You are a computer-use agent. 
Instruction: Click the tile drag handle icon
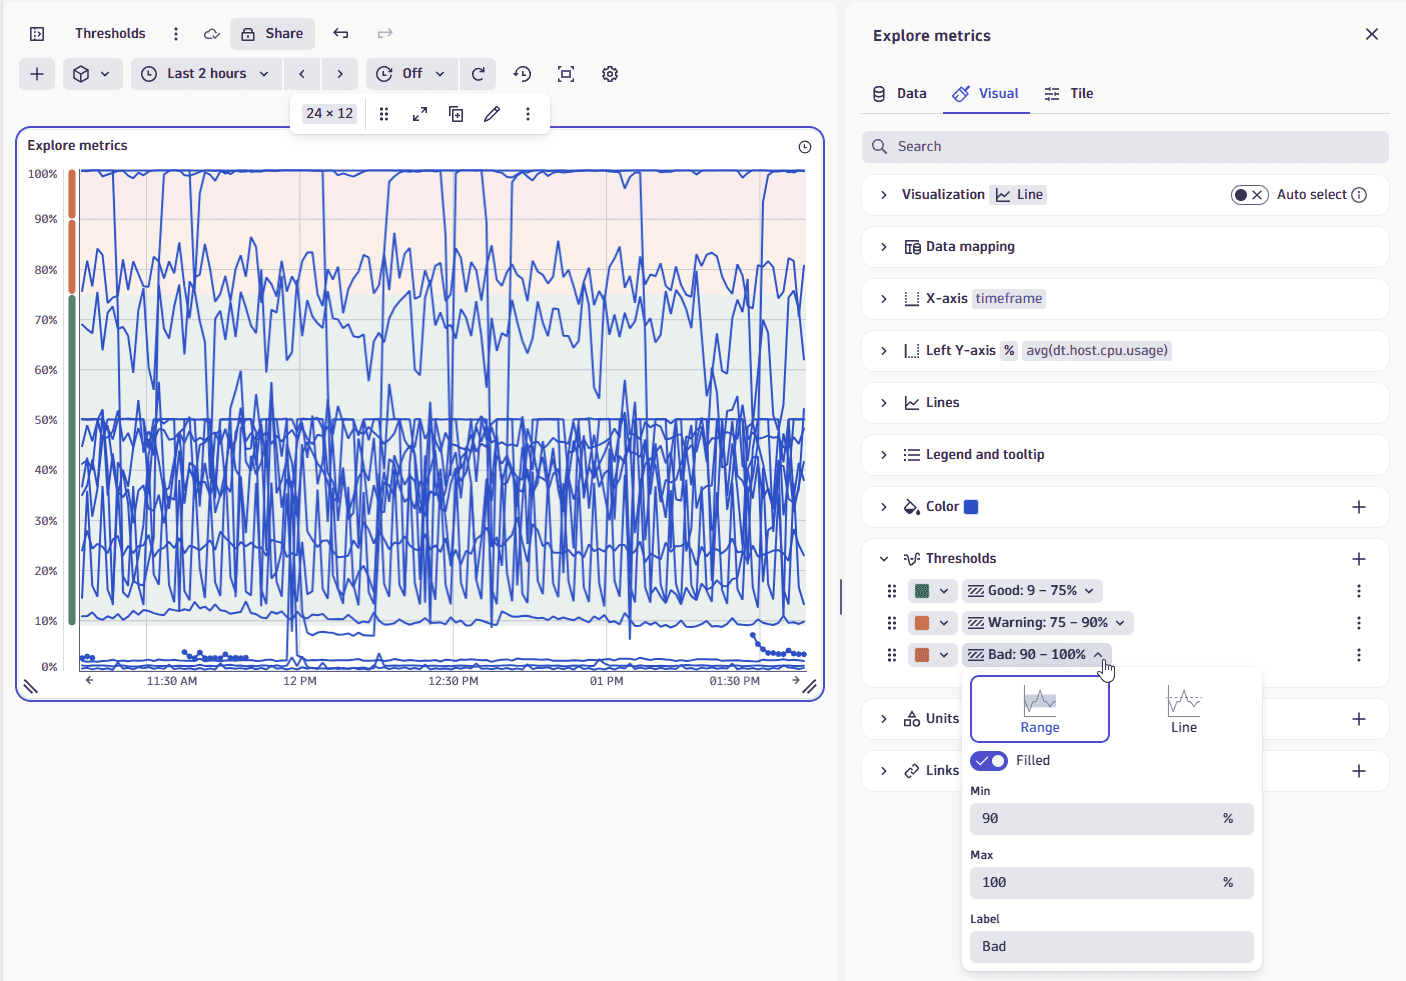tap(384, 114)
